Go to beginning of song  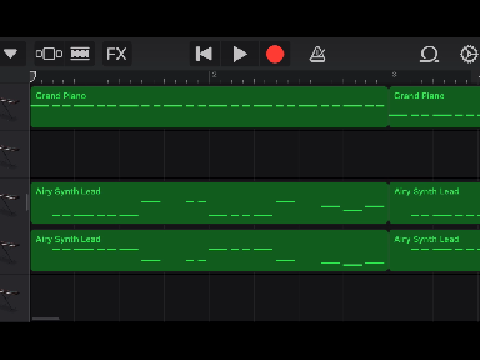(x=204, y=54)
